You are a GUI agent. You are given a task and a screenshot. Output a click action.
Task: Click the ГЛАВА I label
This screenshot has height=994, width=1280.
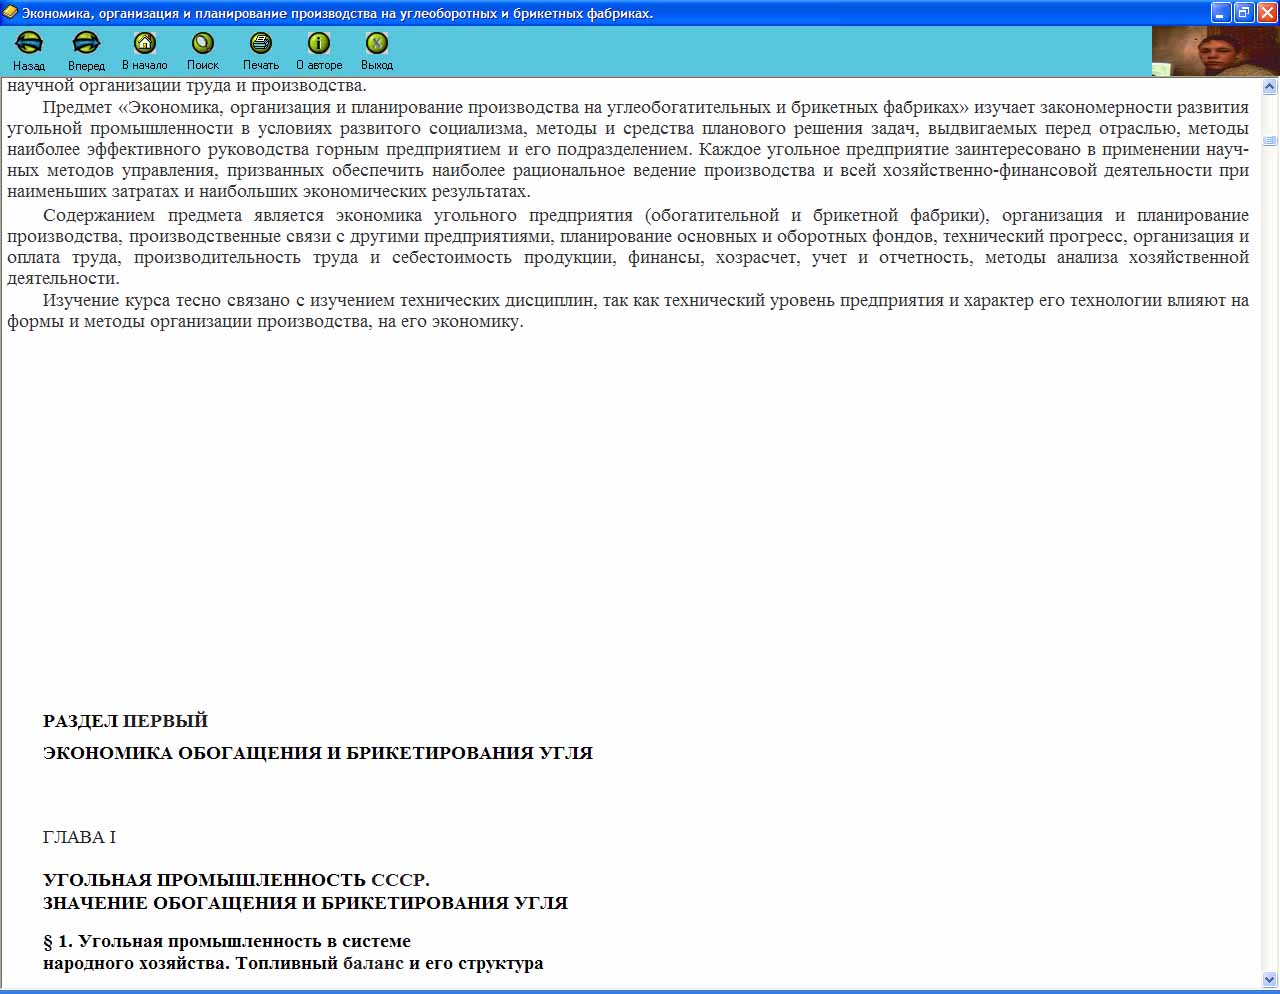[x=79, y=837]
